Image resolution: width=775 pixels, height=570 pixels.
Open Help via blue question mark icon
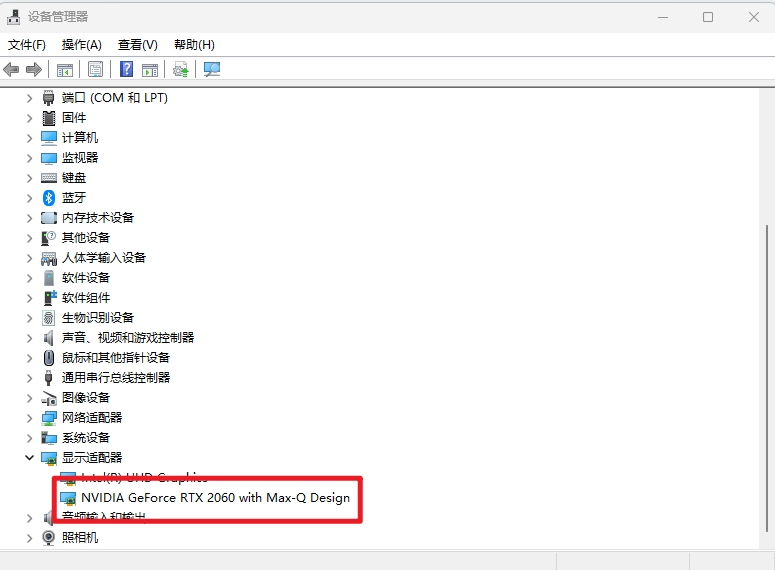click(127, 69)
